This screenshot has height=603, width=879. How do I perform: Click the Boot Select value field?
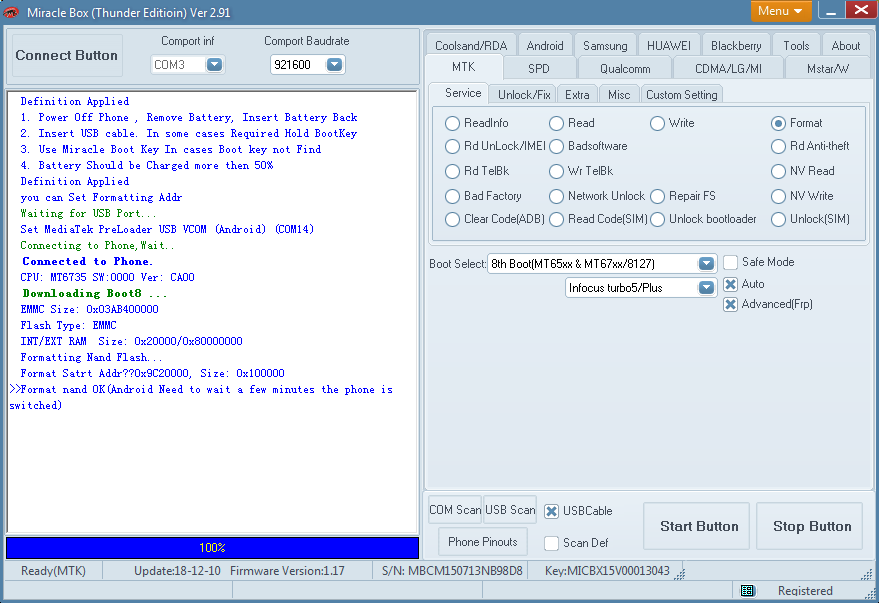click(593, 263)
